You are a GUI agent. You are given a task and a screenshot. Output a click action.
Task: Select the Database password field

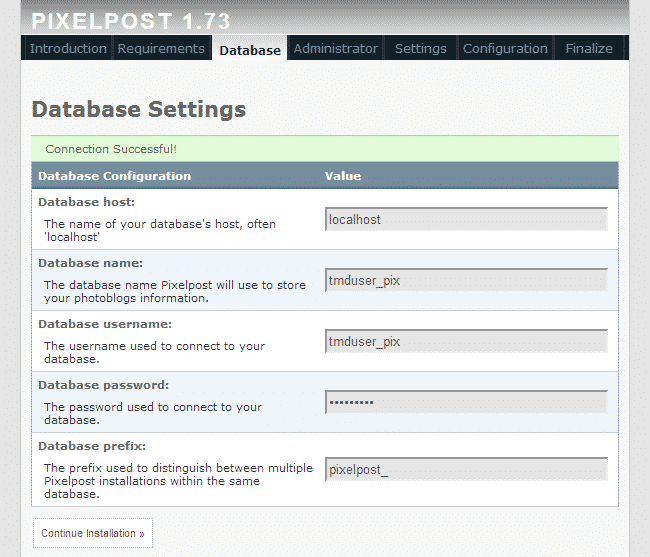tap(466, 402)
